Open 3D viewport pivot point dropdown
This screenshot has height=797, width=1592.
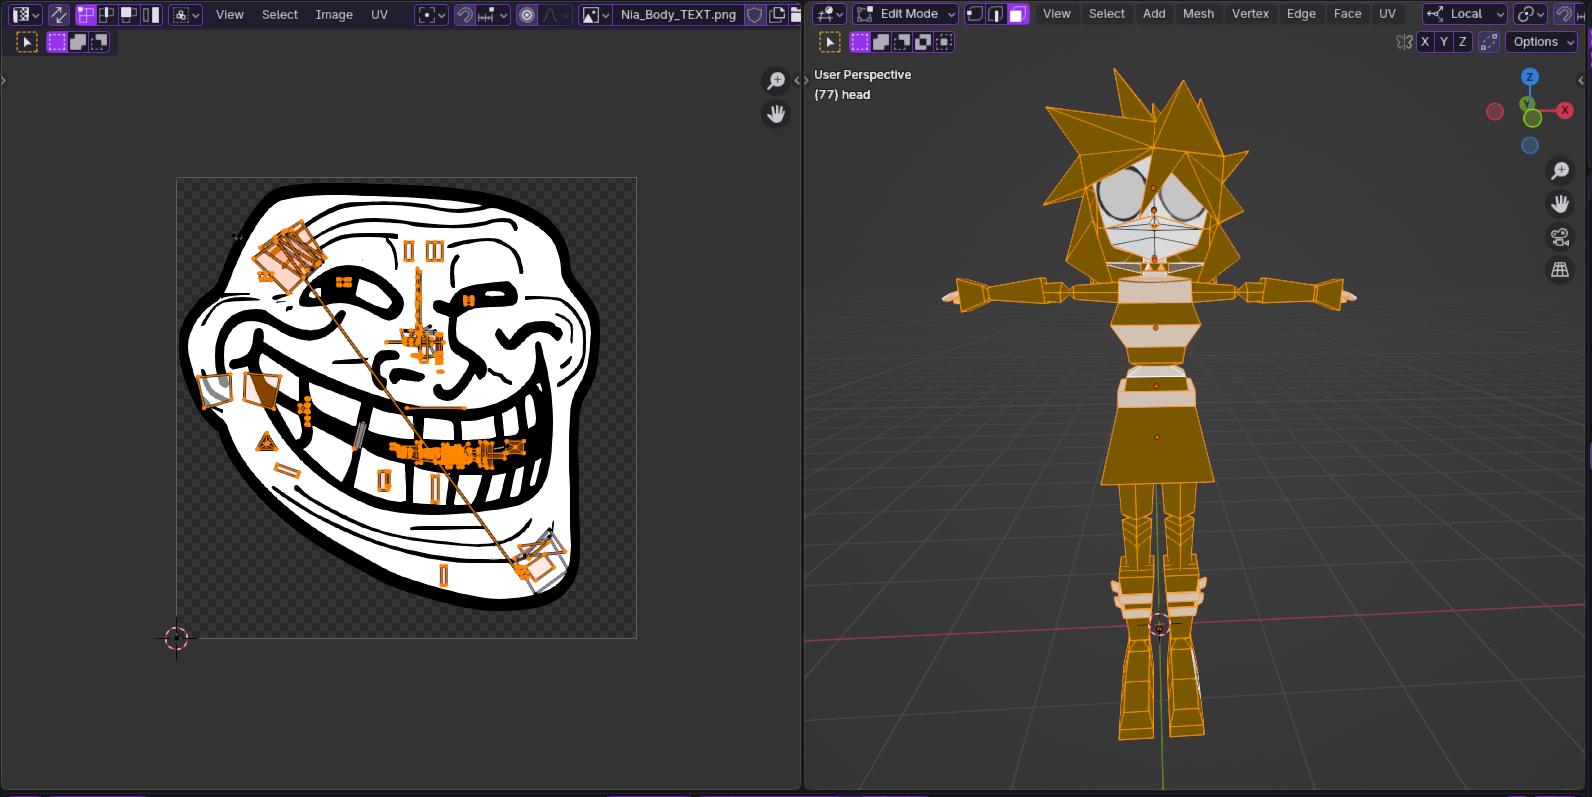1530,14
